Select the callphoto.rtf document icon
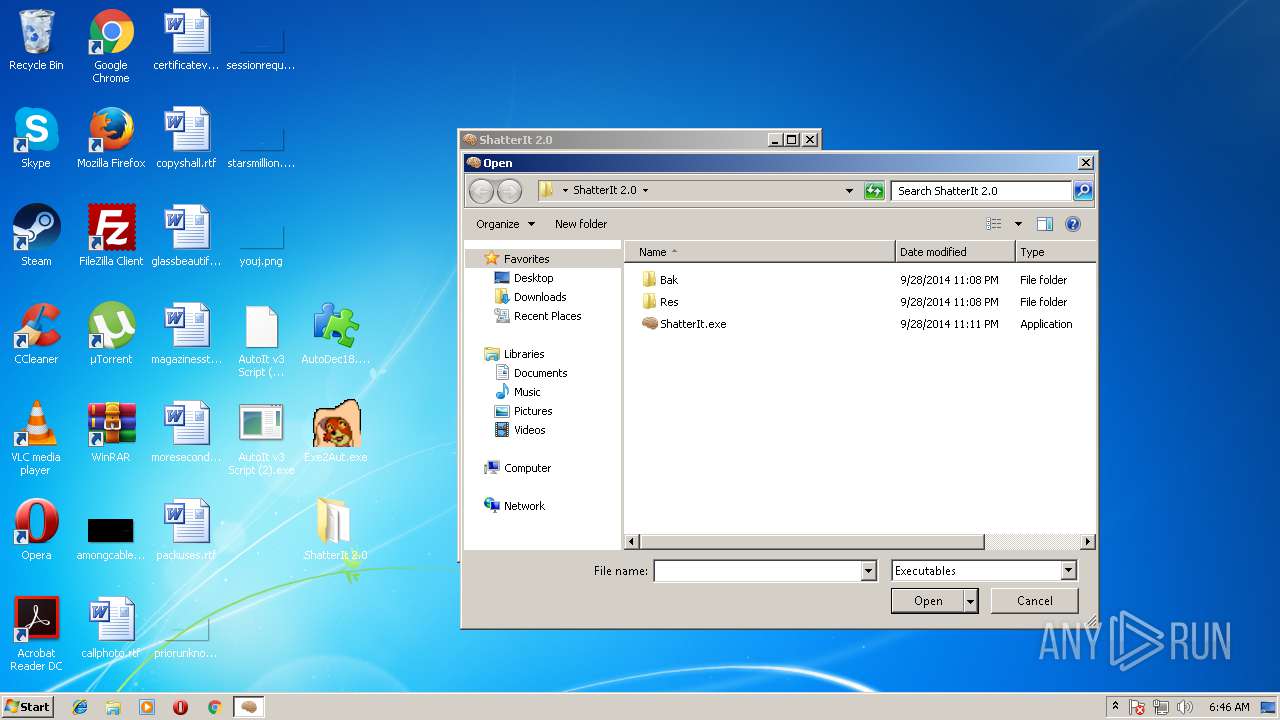Viewport: 1280px width, 720px height. (x=111, y=628)
